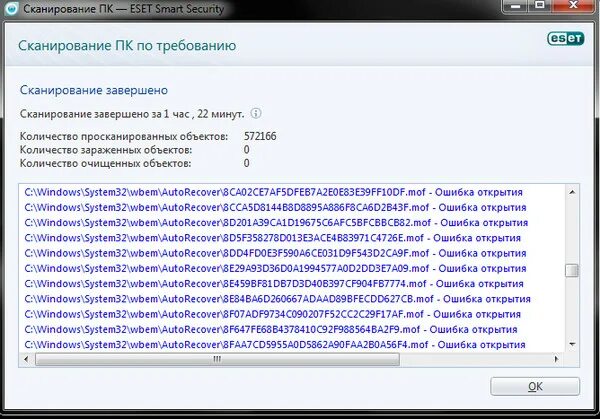This screenshot has width=600, height=419.
Task: Click the vertical scrollbar thumb
Action: pyautogui.click(x=572, y=271)
